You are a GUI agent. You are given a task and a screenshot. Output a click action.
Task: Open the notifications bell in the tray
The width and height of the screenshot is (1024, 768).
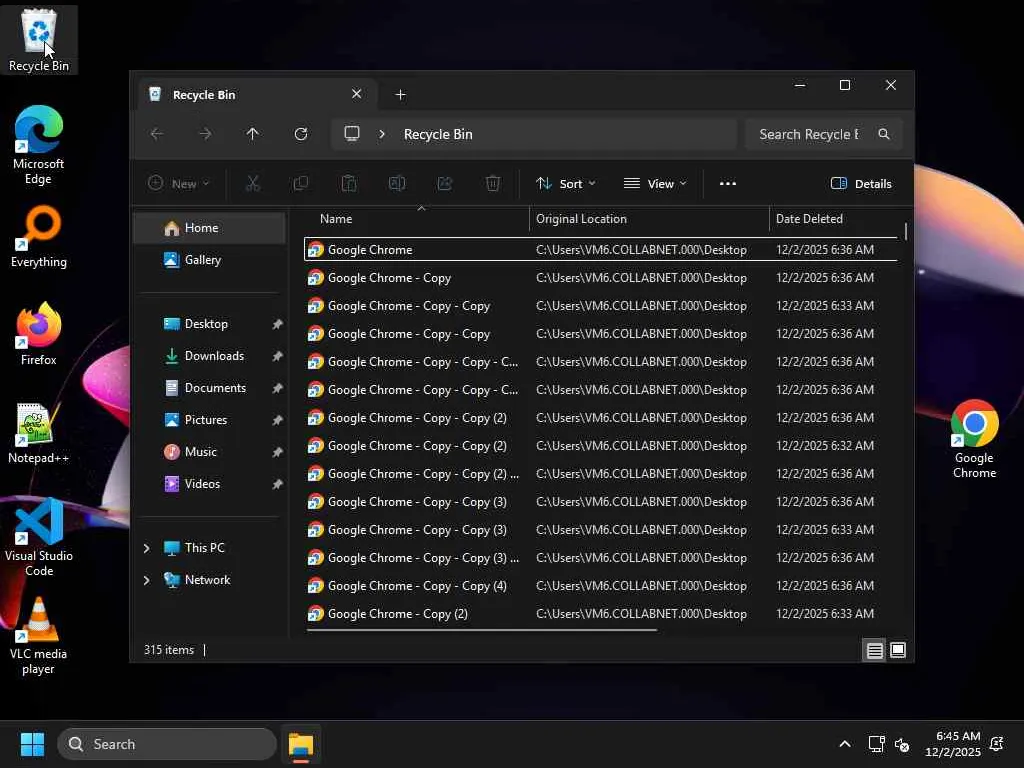click(x=997, y=744)
